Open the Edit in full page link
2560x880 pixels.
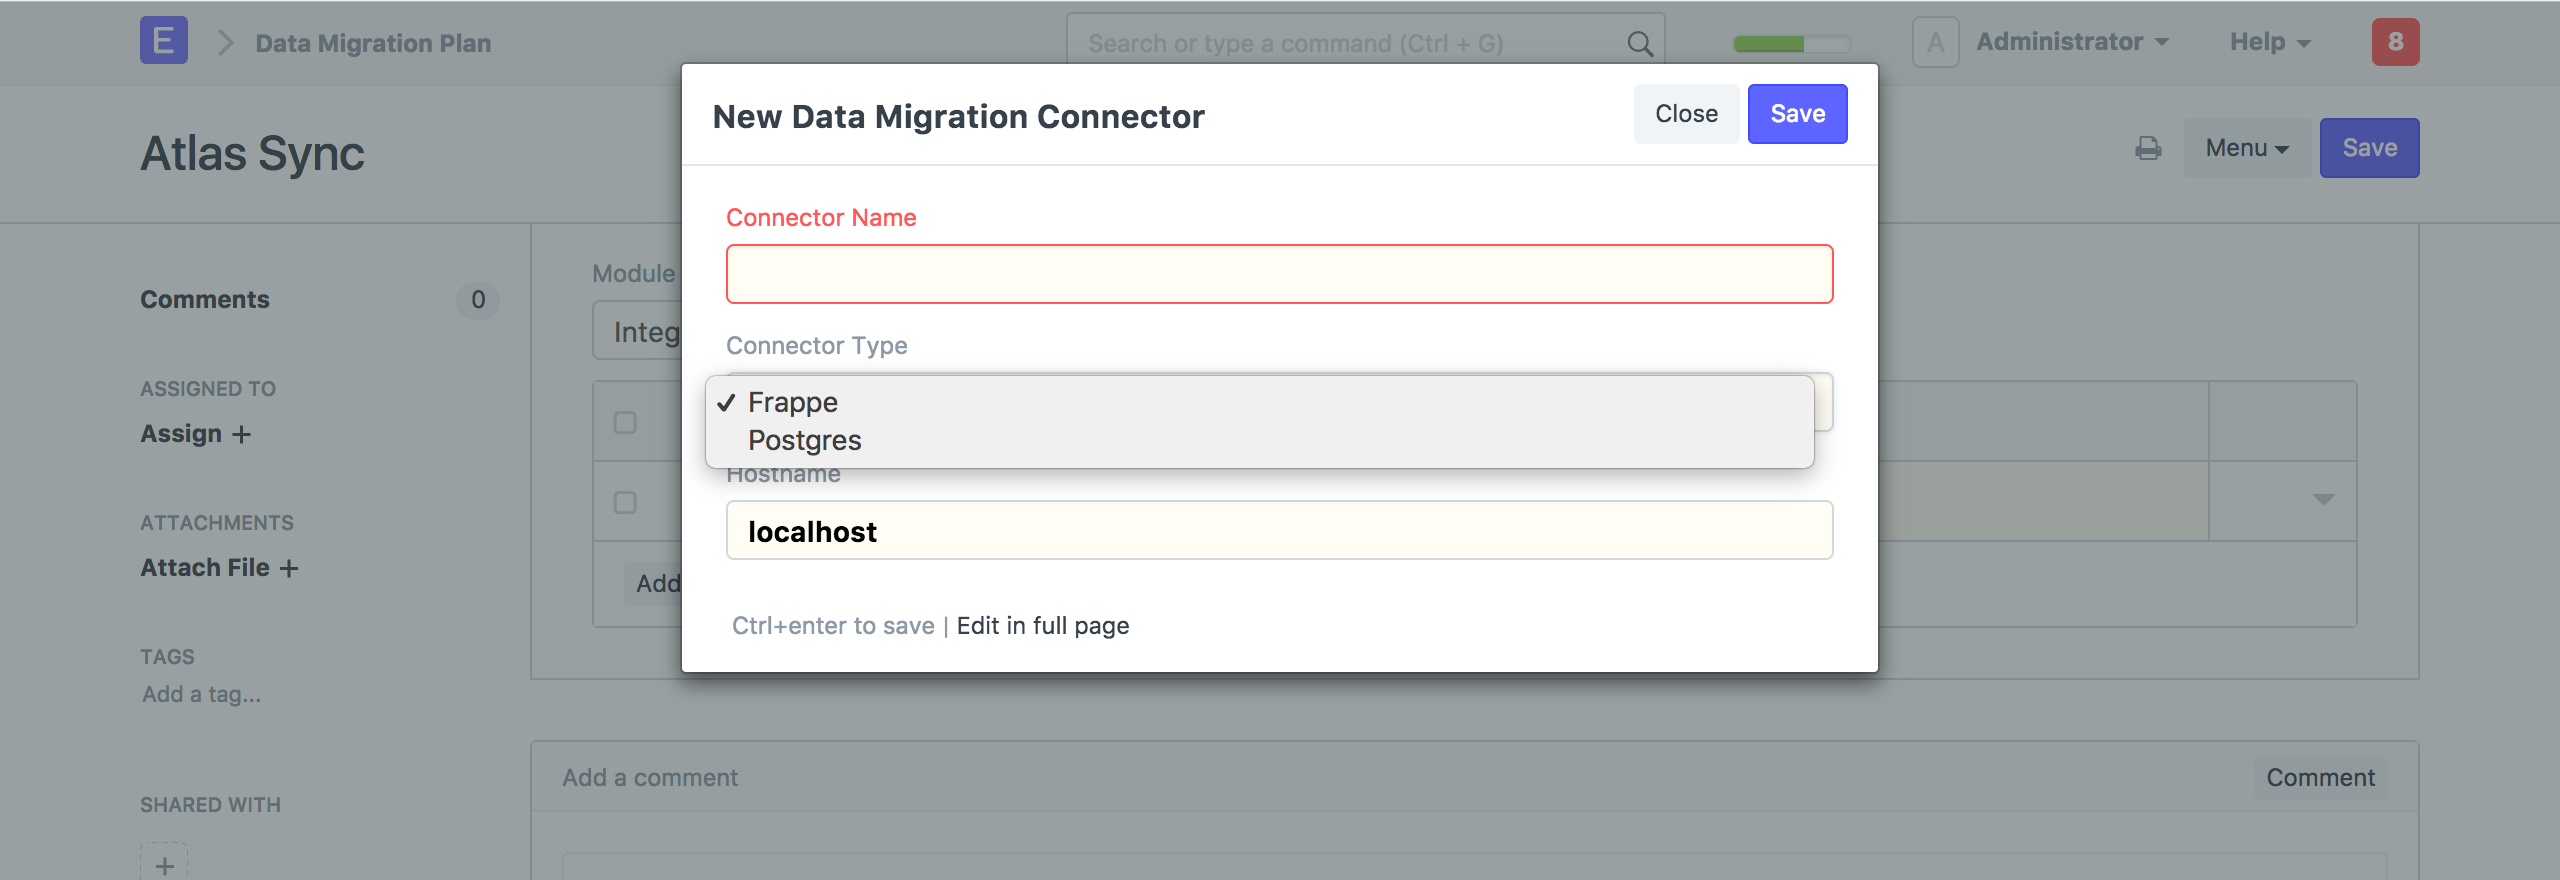pyautogui.click(x=1043, y=626)
